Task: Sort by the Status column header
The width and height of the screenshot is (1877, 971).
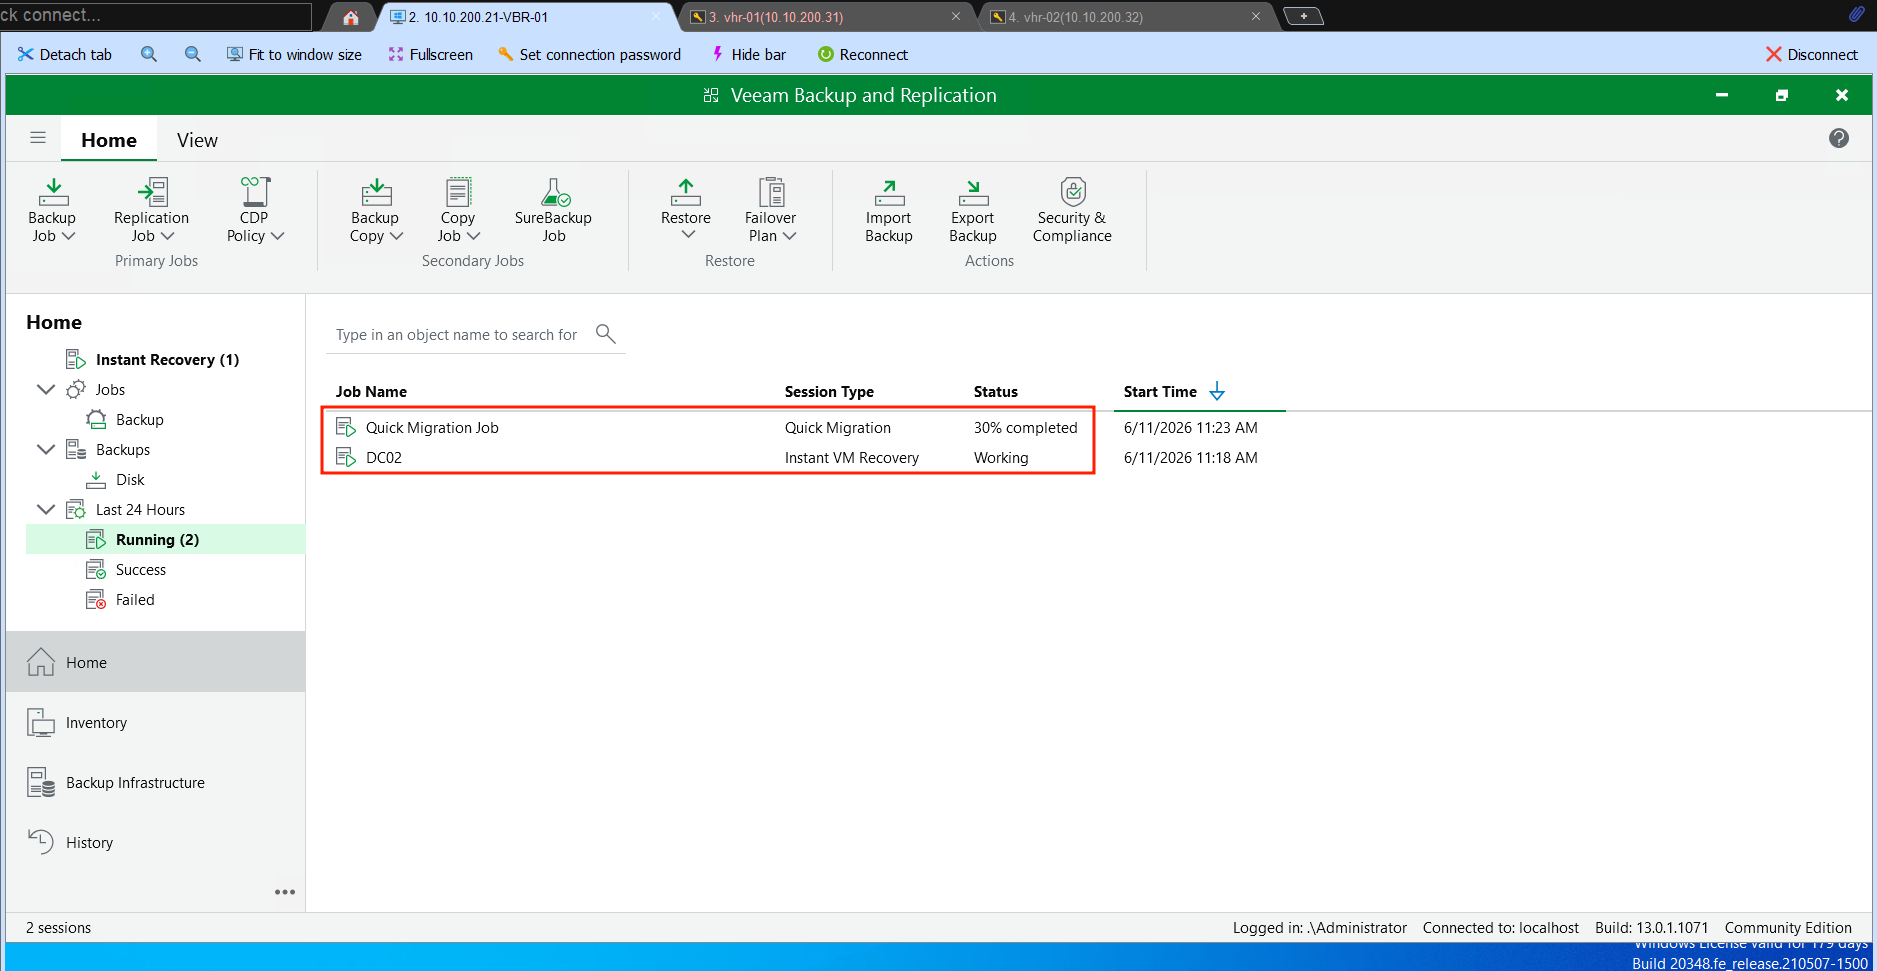Action: pos(996,391)
